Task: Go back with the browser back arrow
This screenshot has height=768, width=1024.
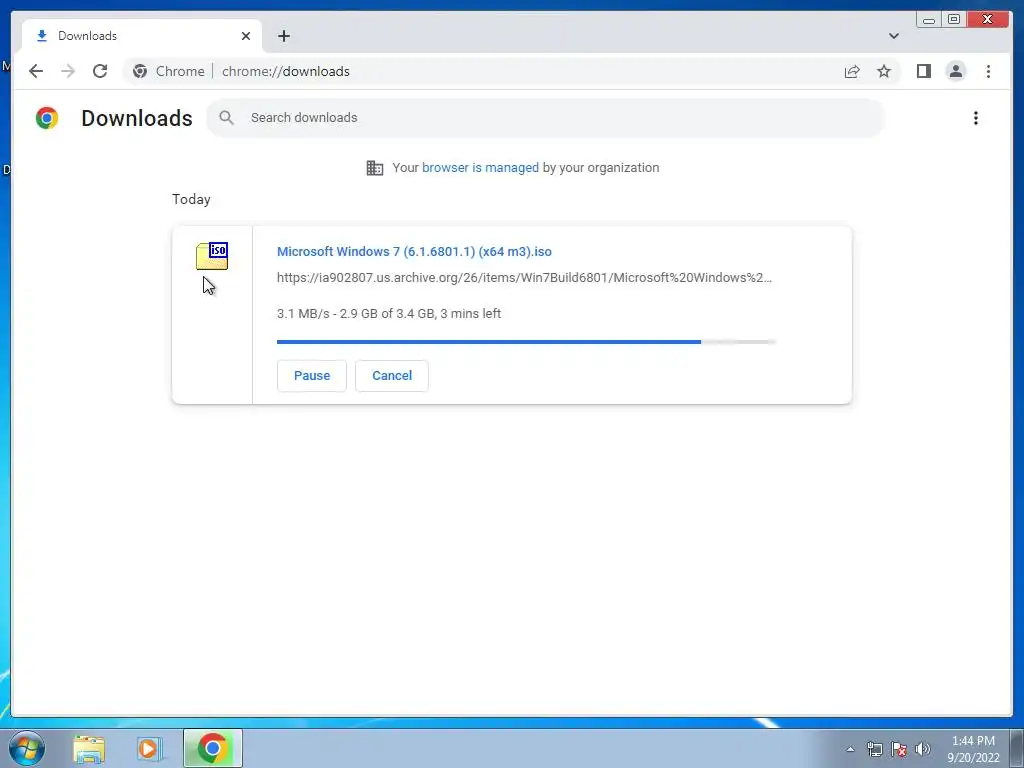Action: click(x=36, y=71)
